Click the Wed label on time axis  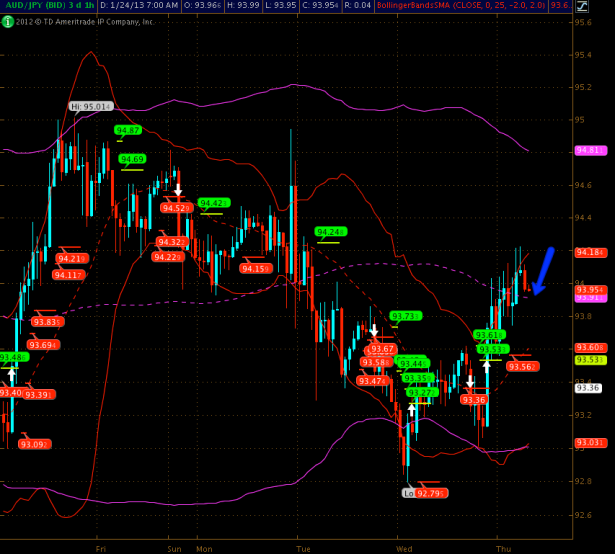coord(404,549)
